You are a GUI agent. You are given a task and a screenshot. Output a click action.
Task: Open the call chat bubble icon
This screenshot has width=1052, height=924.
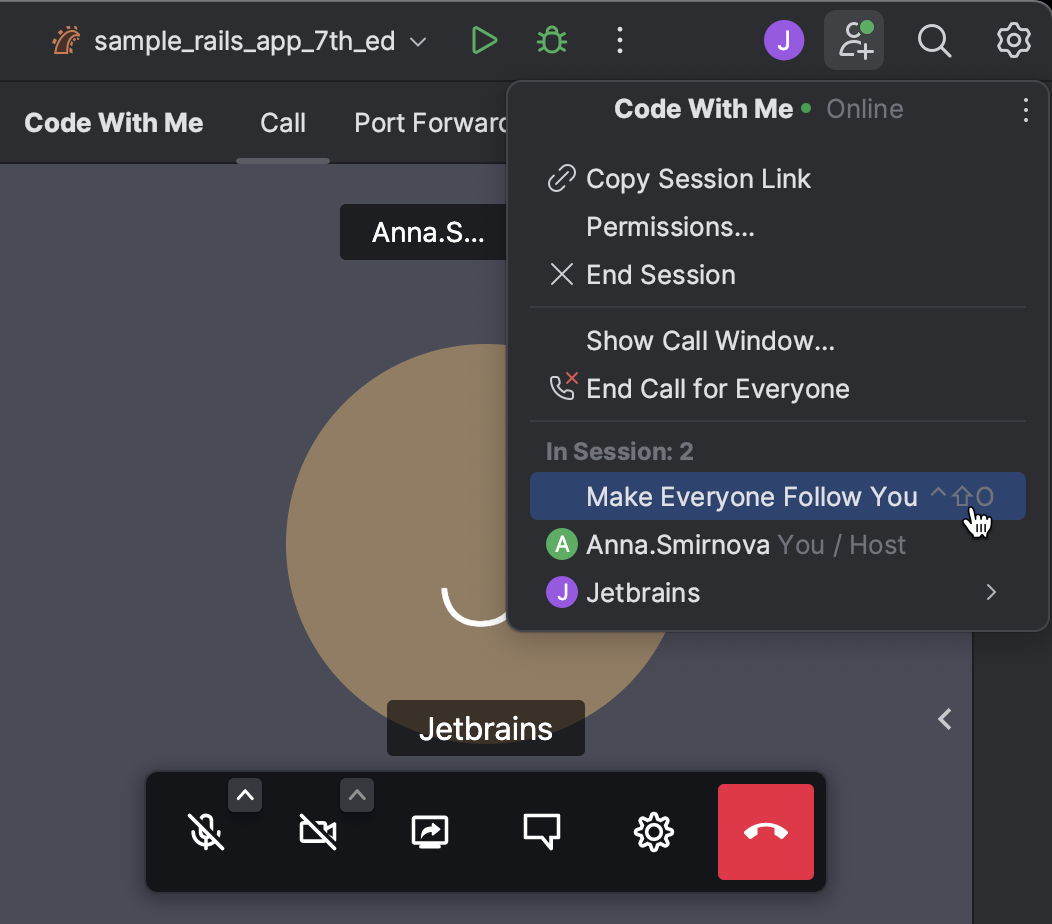click(541, 832)
